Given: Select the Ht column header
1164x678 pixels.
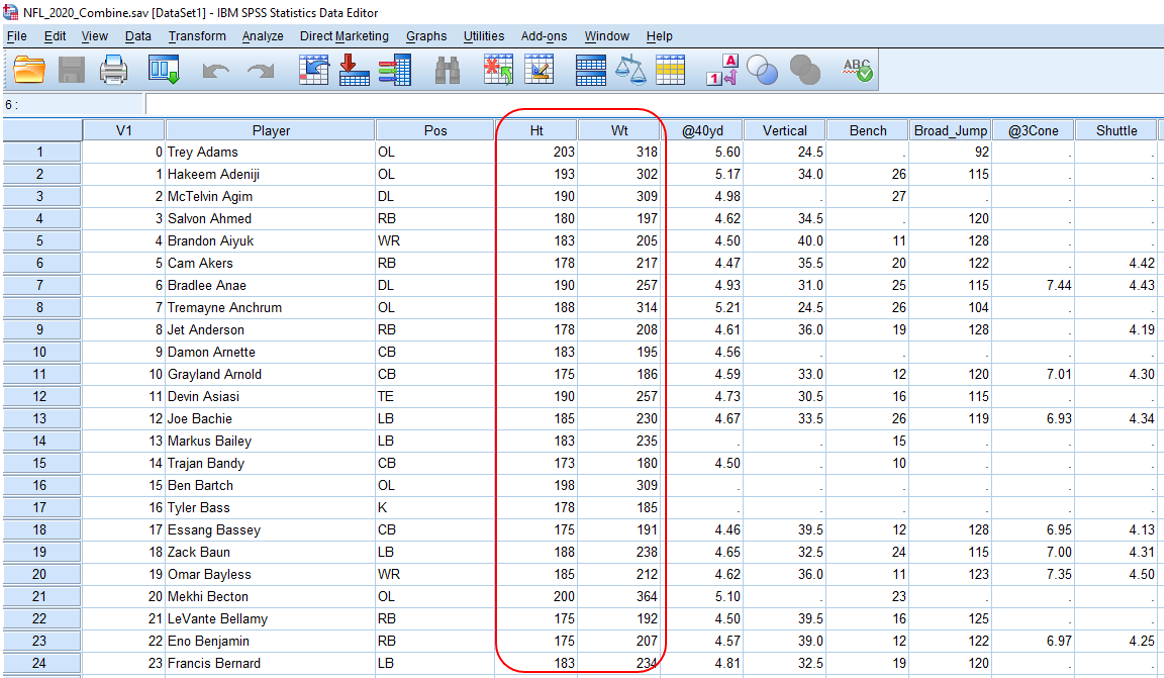Looking at the screenshot, I should 536,130.
